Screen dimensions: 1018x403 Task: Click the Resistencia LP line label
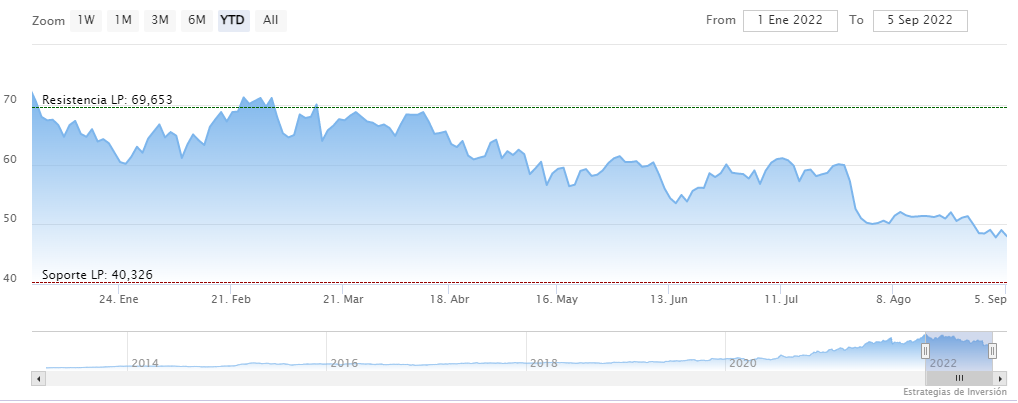coord(108,100)
